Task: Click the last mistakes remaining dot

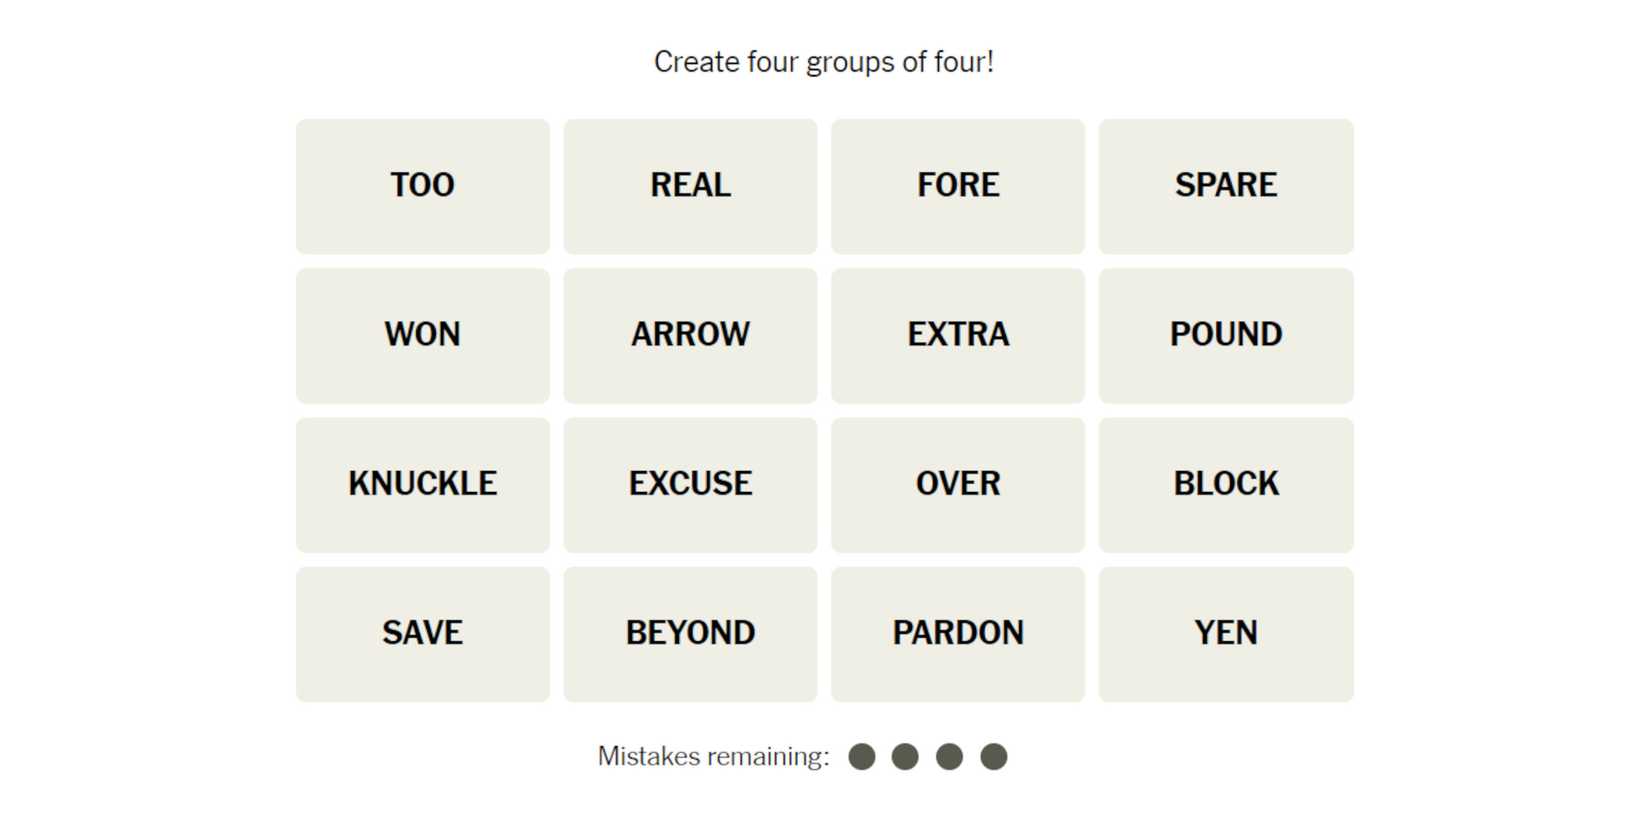Action: click(x=993, y=757)
